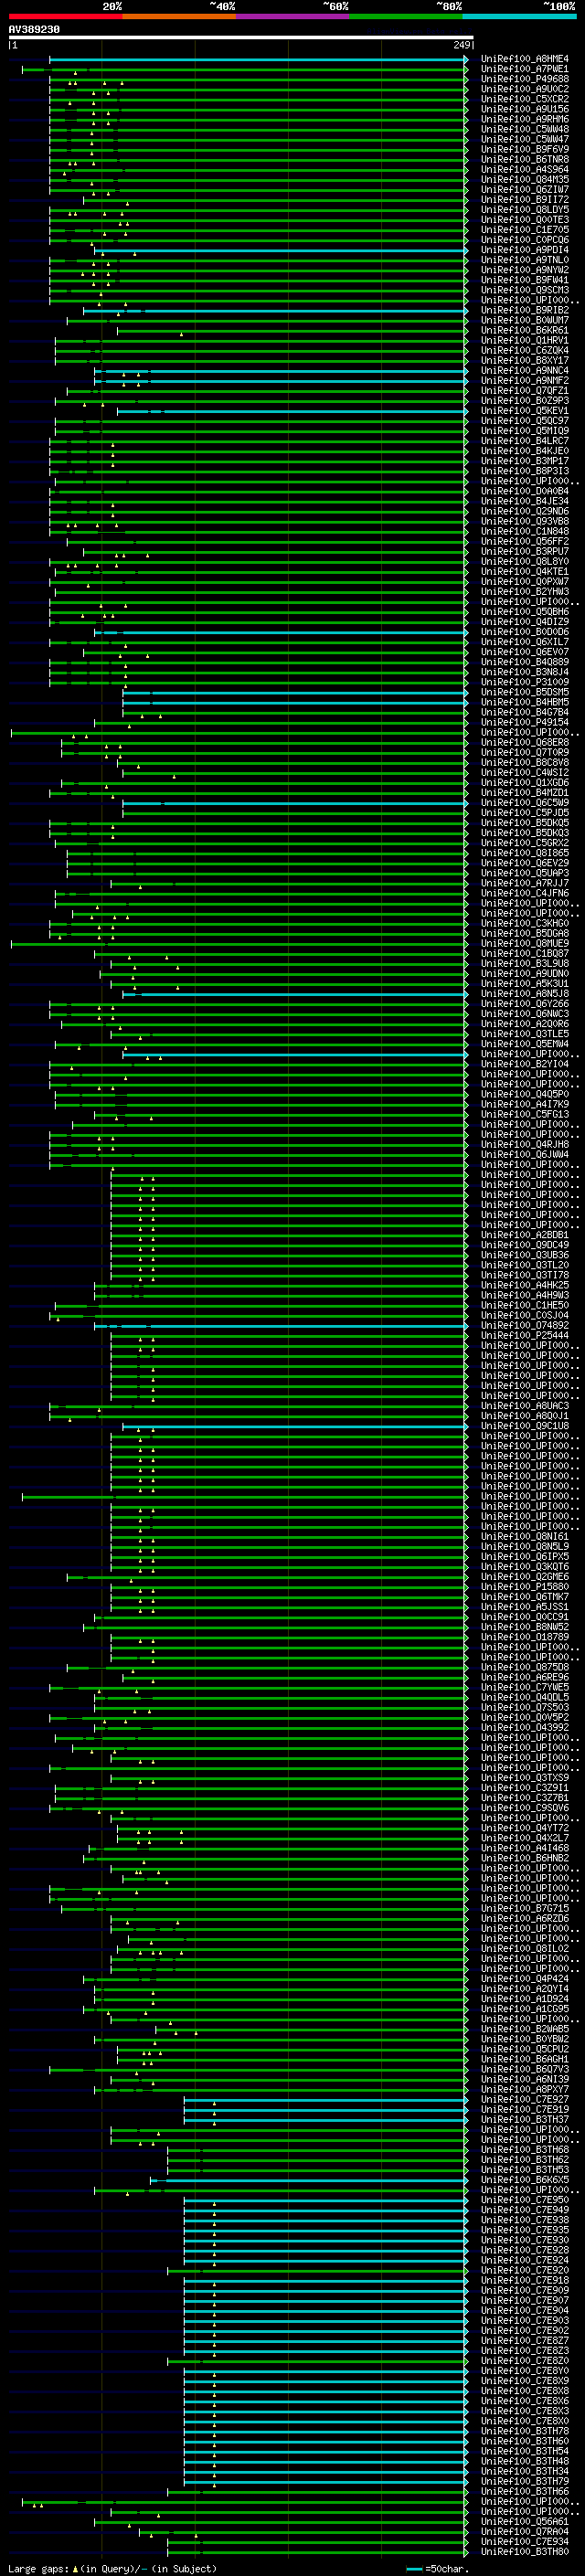This screenshot has width=585, height=2576.
Task: Click the cyan ~100% identity legend segment
Action: 519,16
